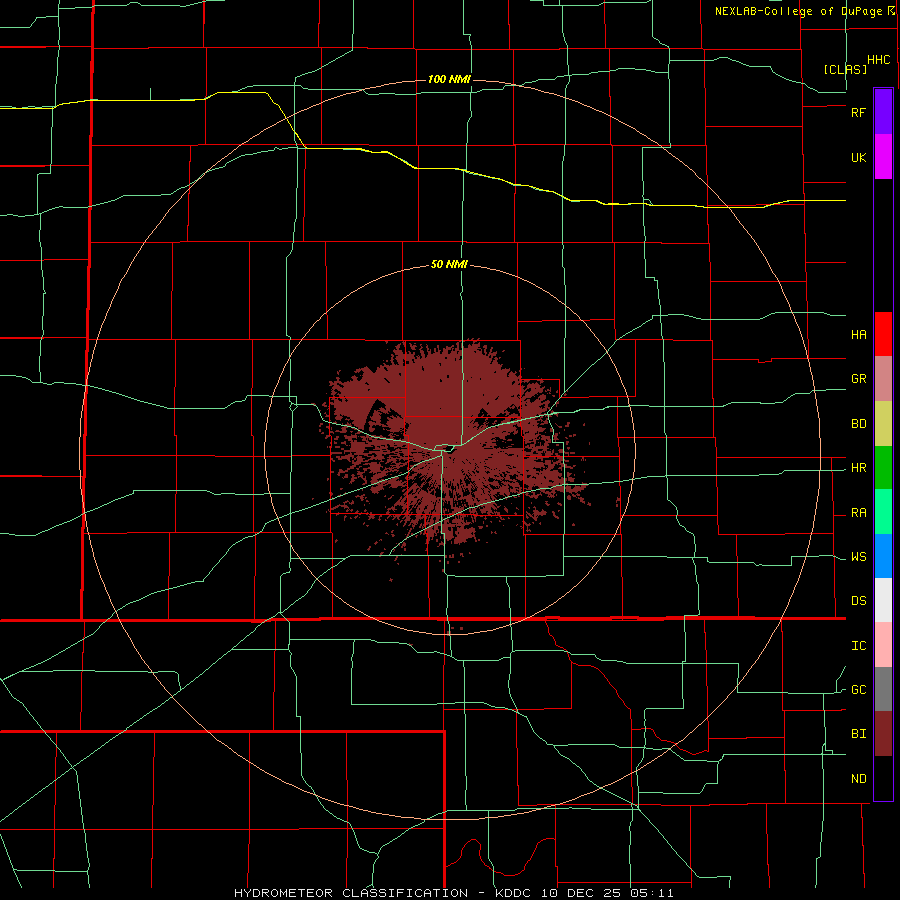
Task: Click the NEXLAB-College of DuPage text
Action: point(798,11)
